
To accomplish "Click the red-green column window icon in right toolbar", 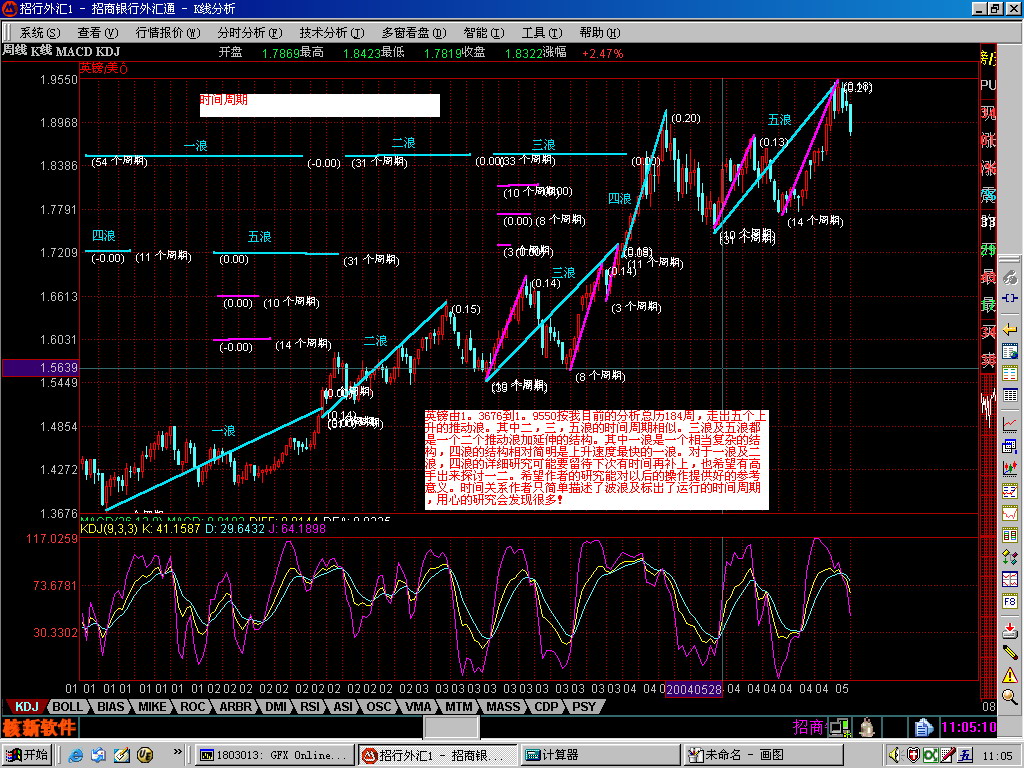I will [1010, 535].
